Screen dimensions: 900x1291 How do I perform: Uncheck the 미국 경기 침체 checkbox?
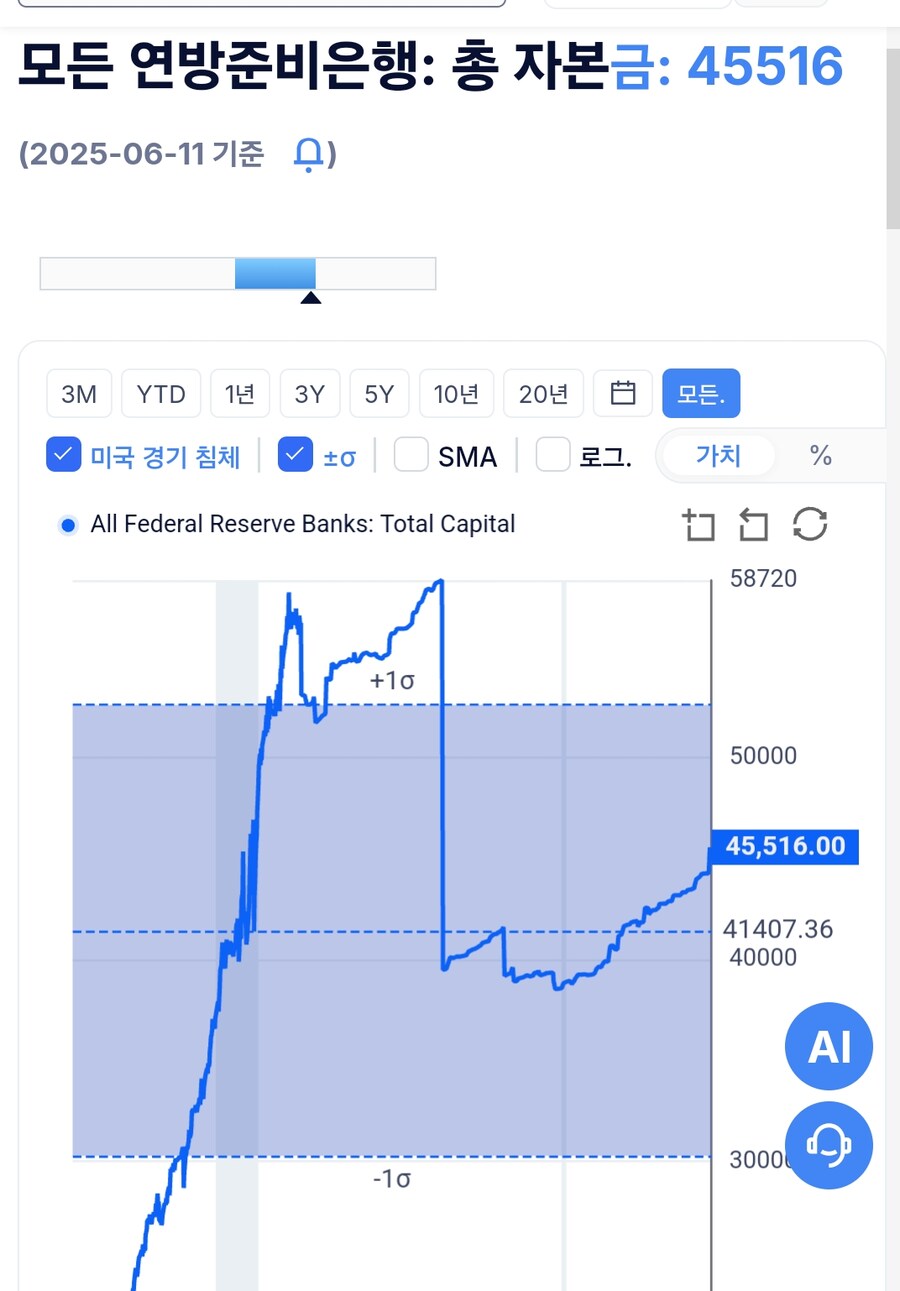click(64, 455)
